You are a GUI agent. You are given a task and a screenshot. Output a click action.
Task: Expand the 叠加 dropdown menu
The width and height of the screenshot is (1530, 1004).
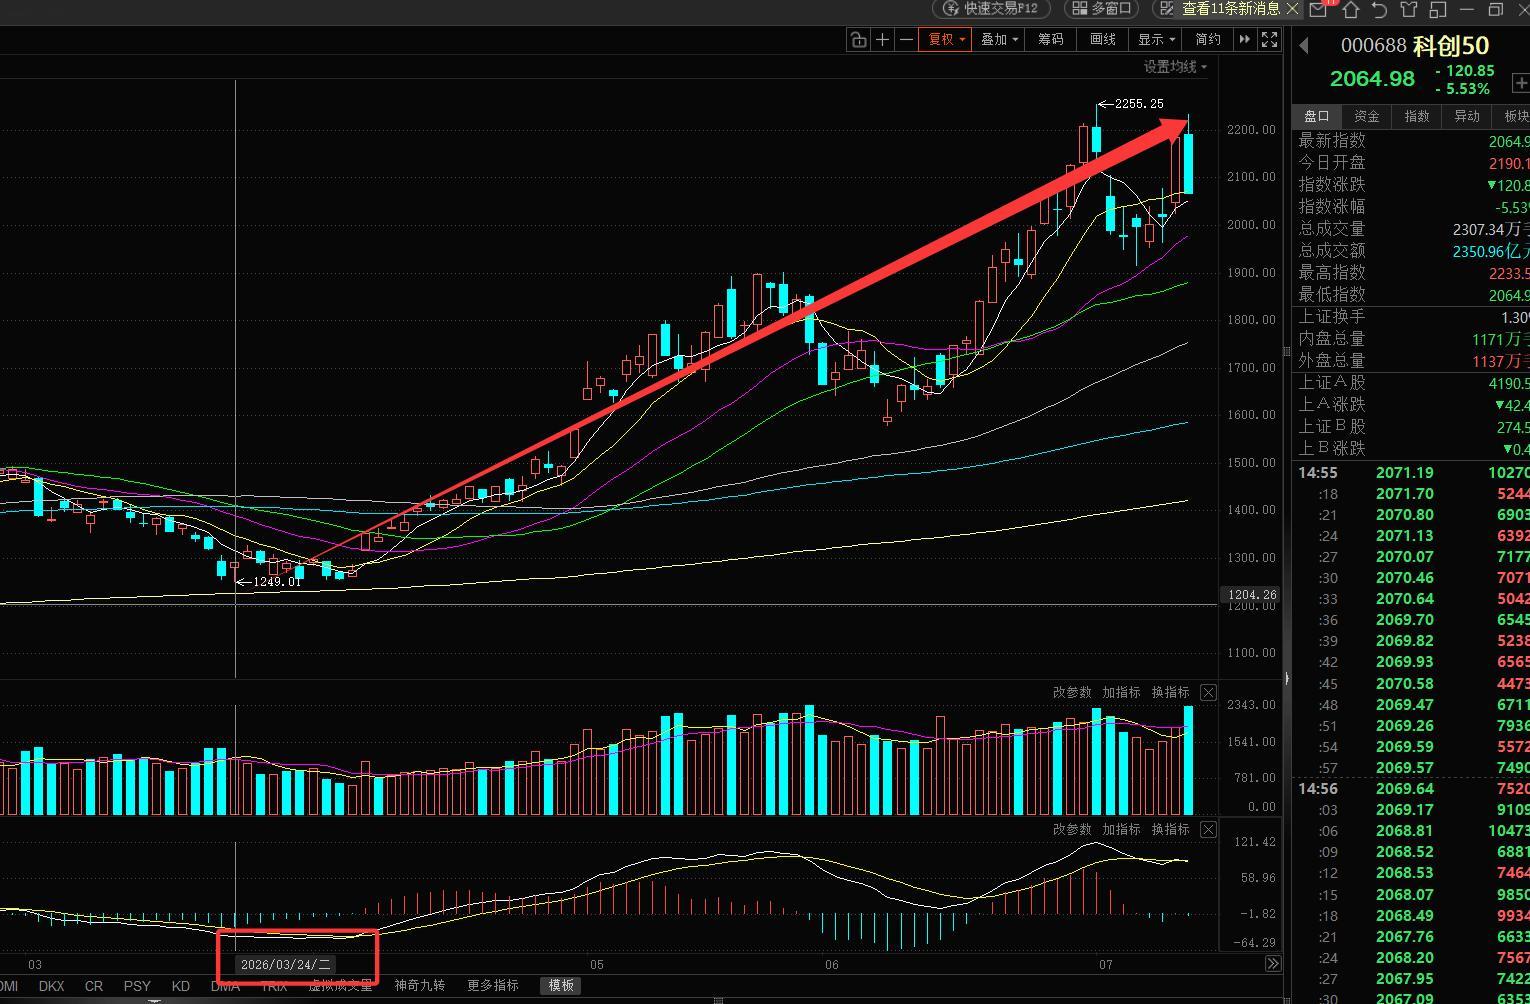tap(999, 39)
